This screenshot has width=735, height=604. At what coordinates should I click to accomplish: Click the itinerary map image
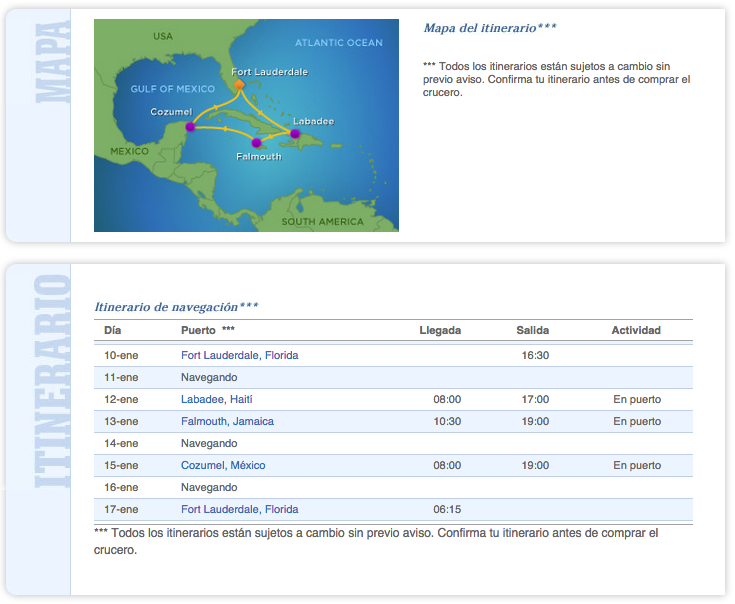tap(246, 125)
